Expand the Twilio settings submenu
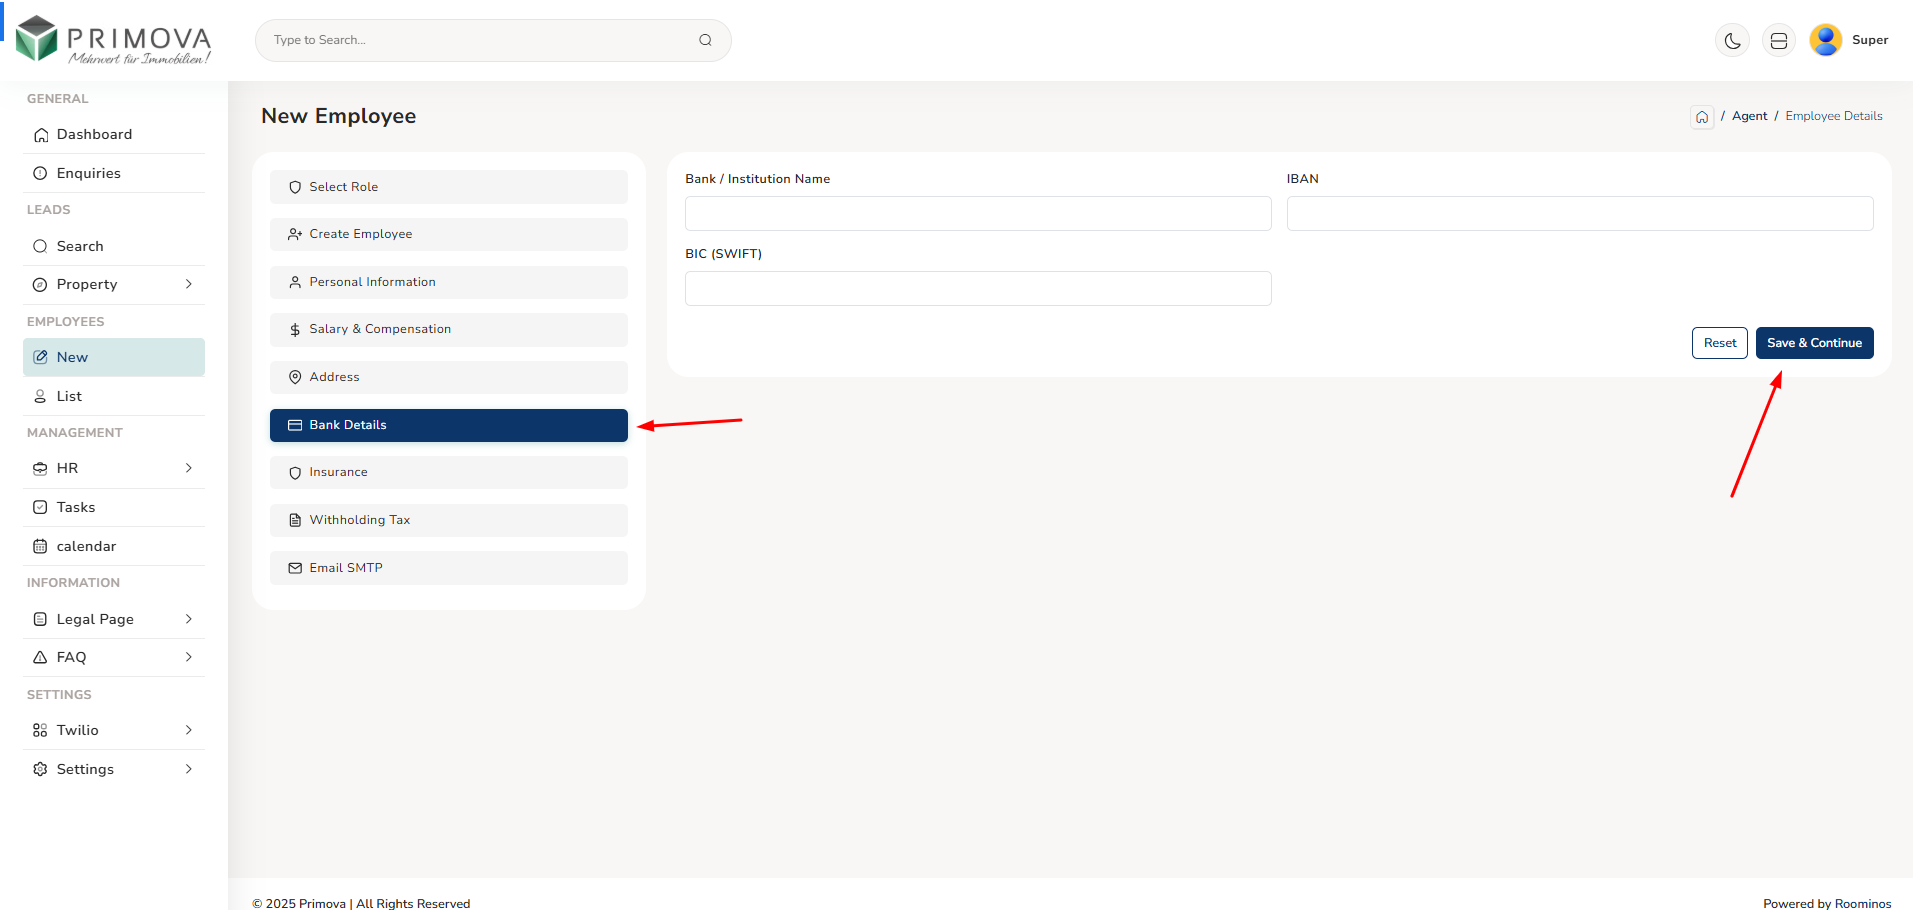The image size is (1913, 910). (188, 730)
